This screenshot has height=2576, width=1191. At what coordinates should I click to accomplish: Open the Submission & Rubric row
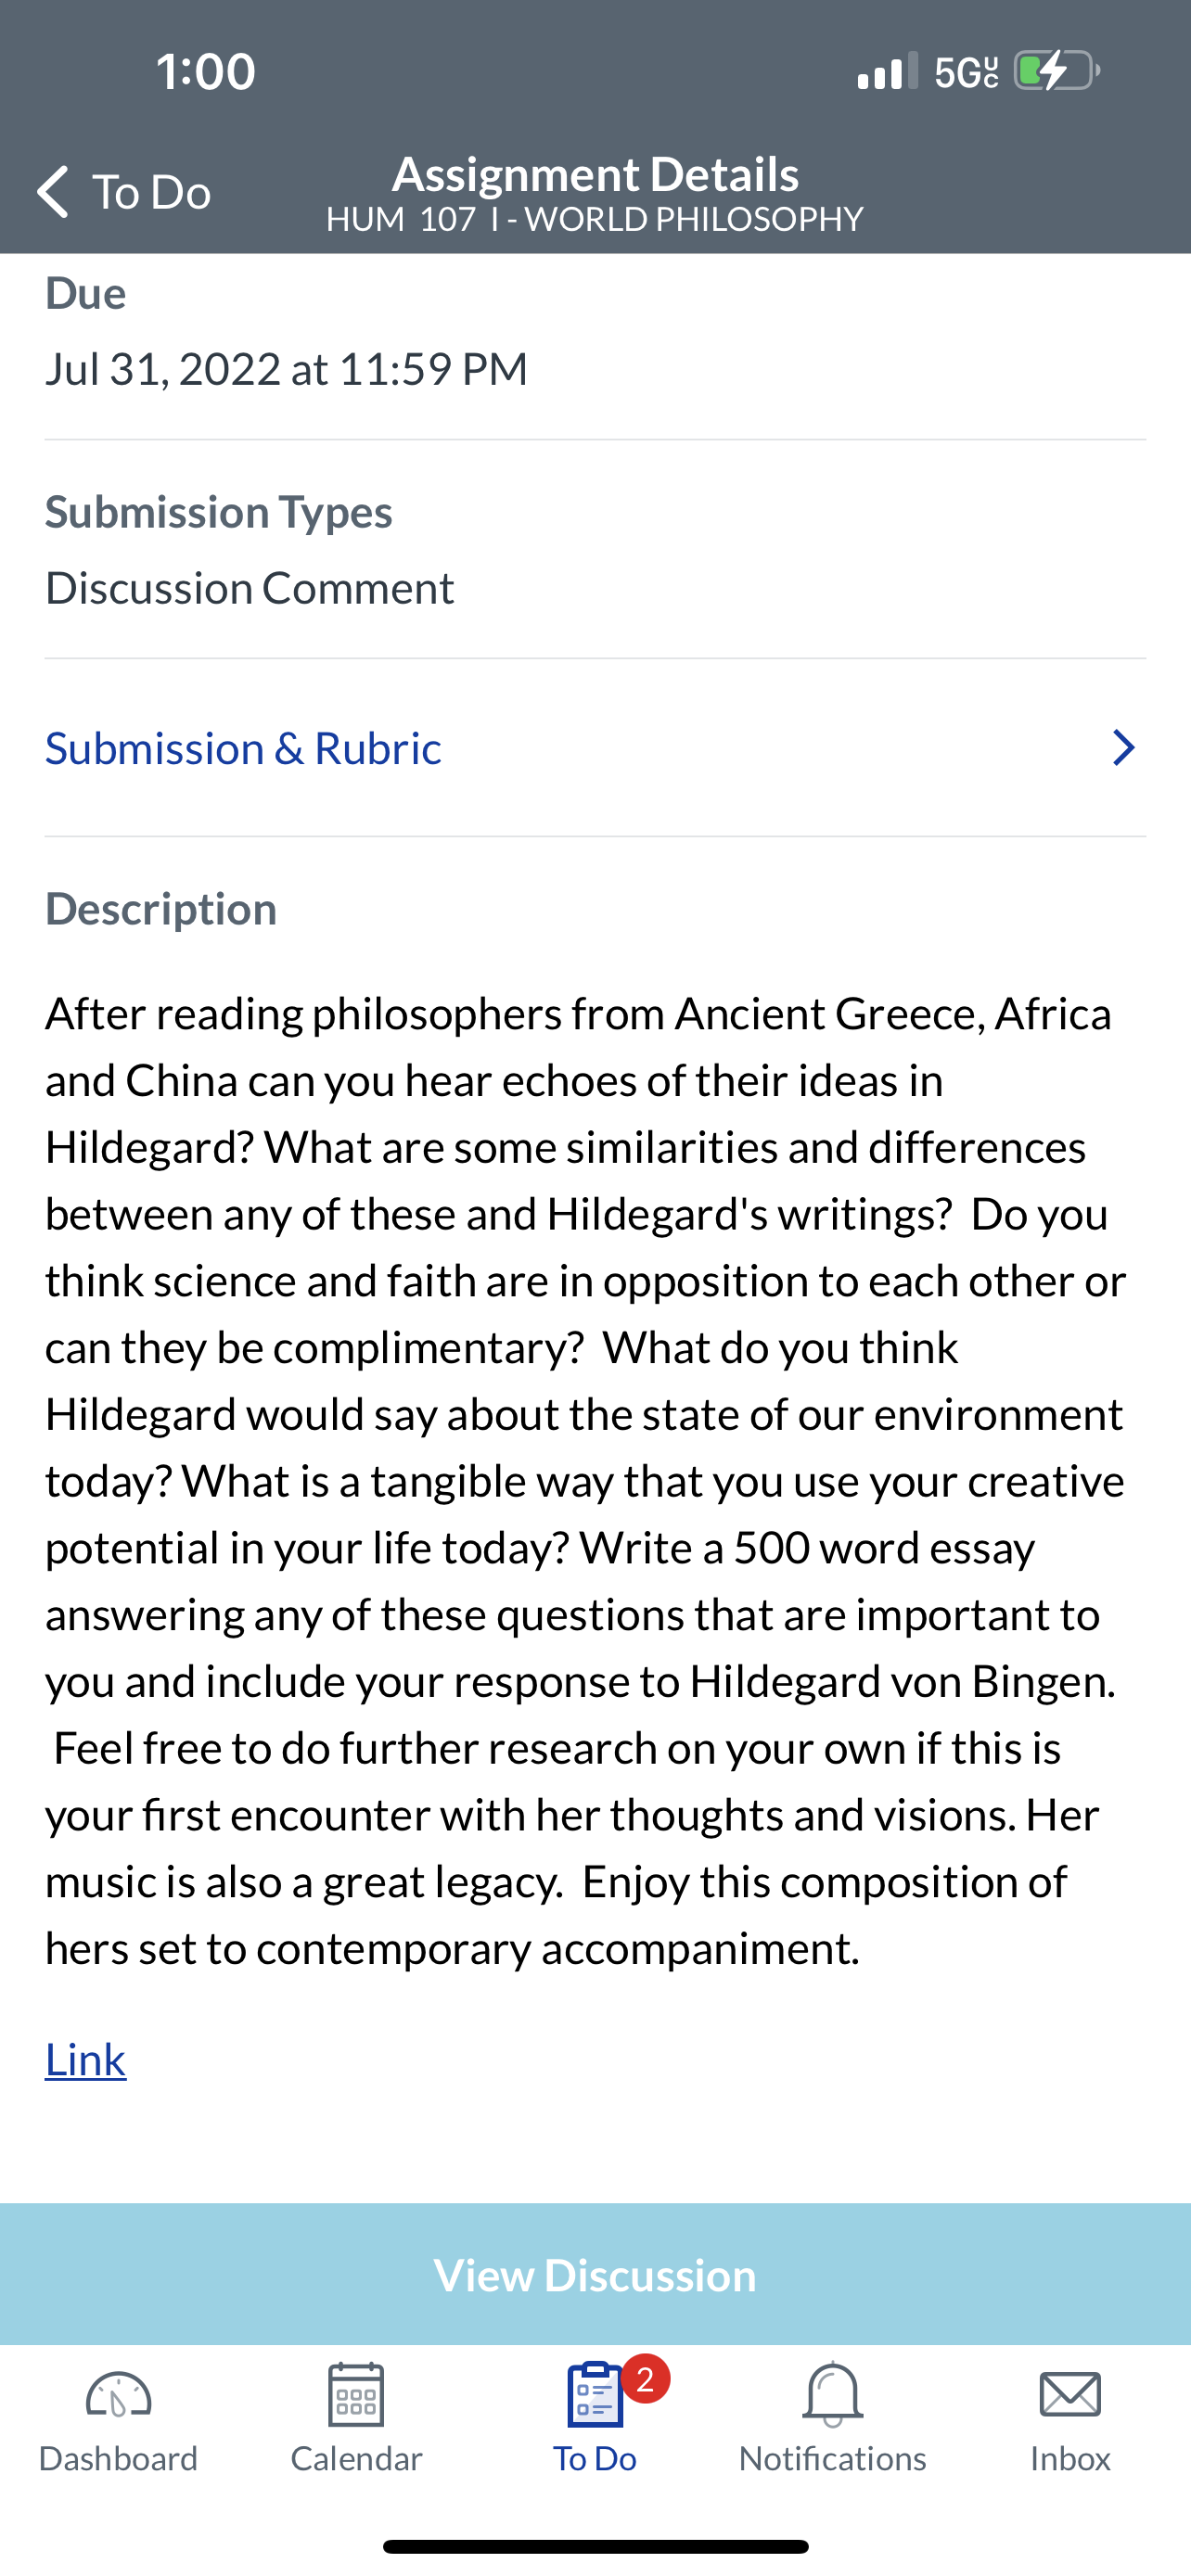click(x=595, y=748)
